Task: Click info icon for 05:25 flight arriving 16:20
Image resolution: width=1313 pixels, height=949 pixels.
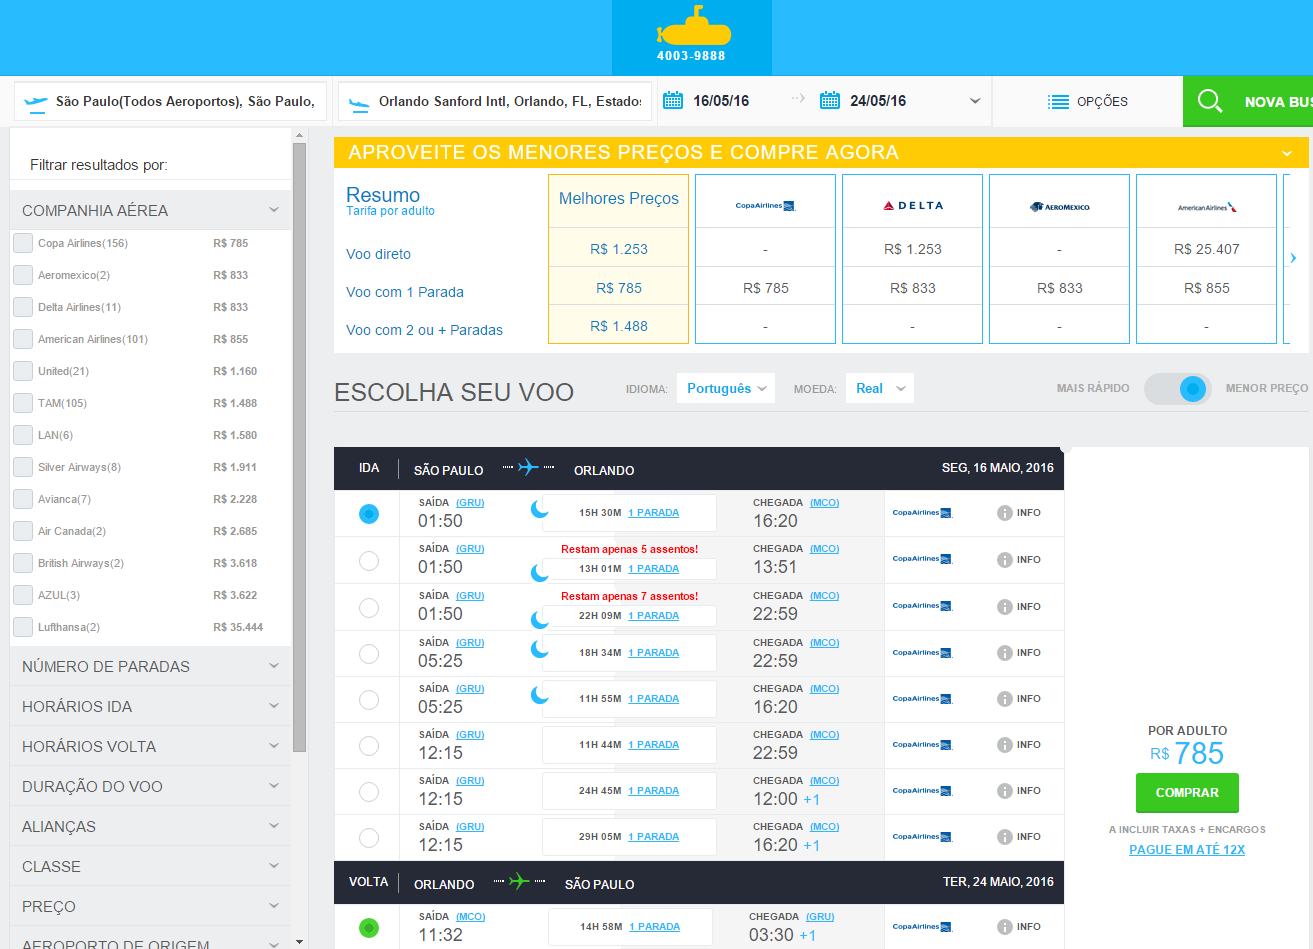Action: pos(1005,699)
